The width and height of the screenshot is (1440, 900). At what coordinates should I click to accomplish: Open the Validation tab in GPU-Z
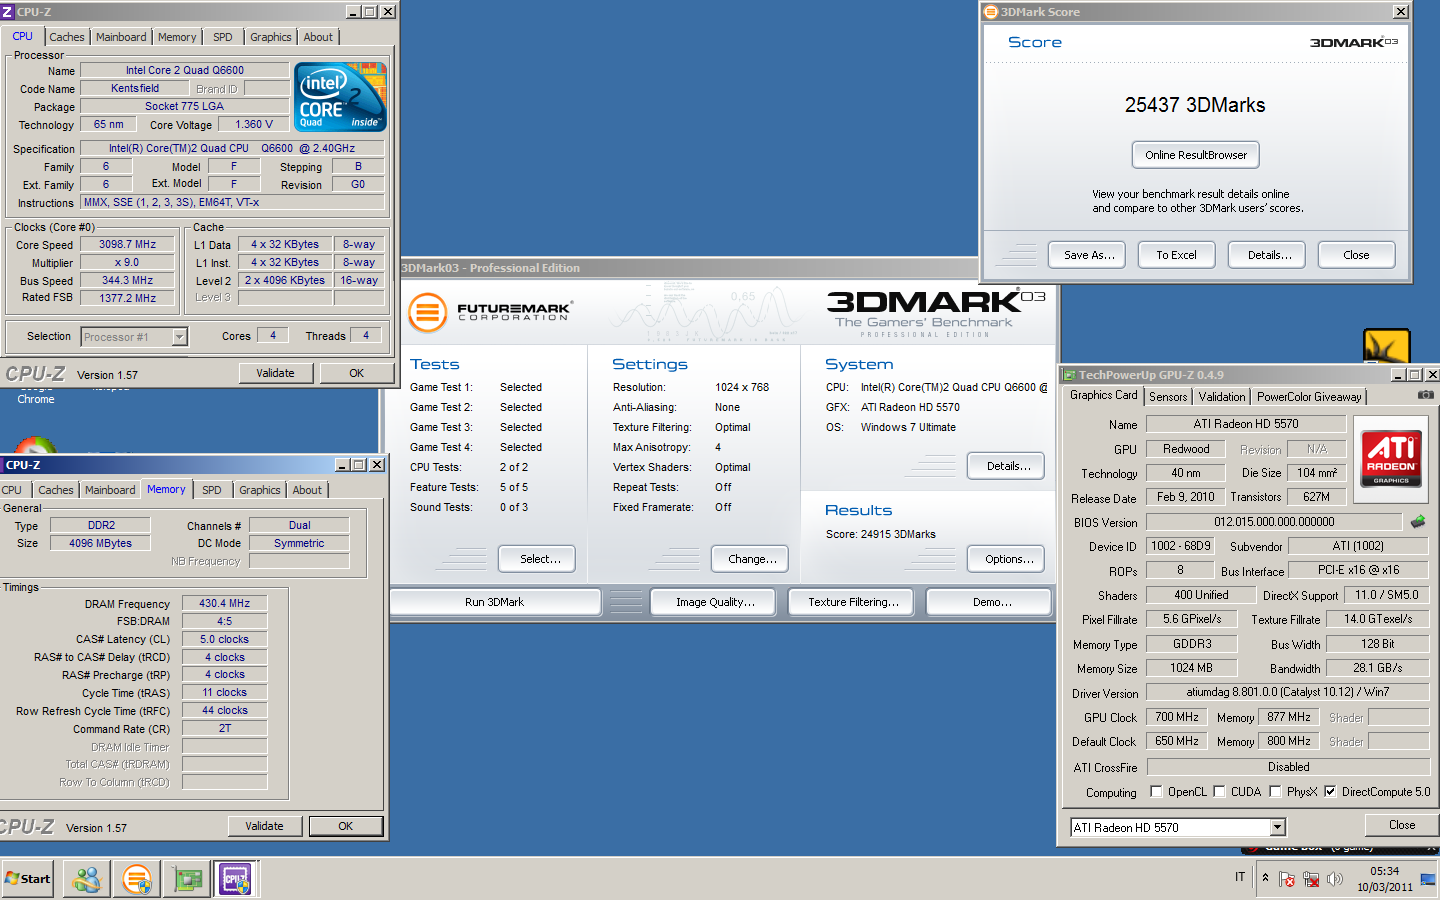[x=1222, y=397]
